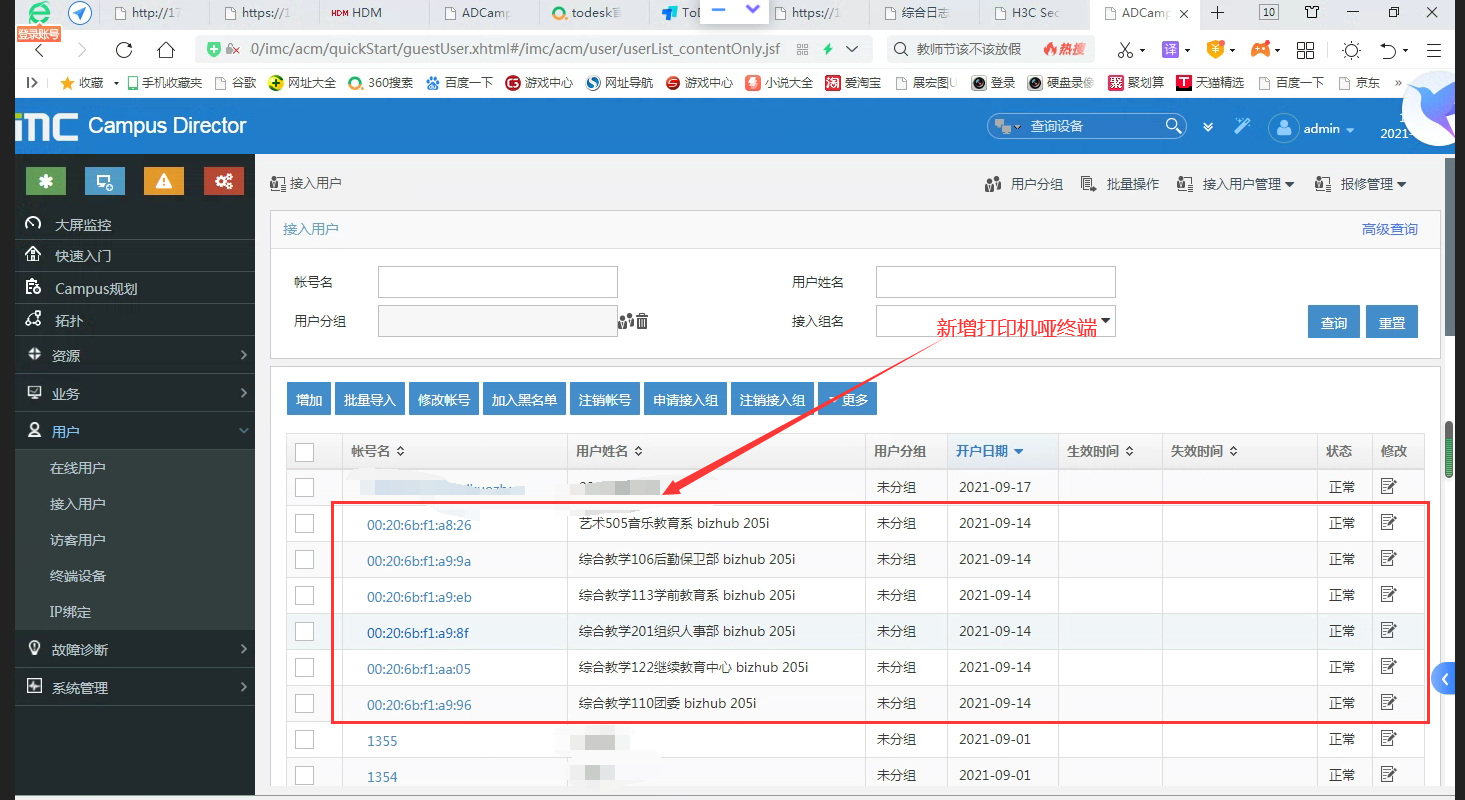Click the admin user avatar icon
This screenshot has width=1465, height=800.
pos(1283,128)
